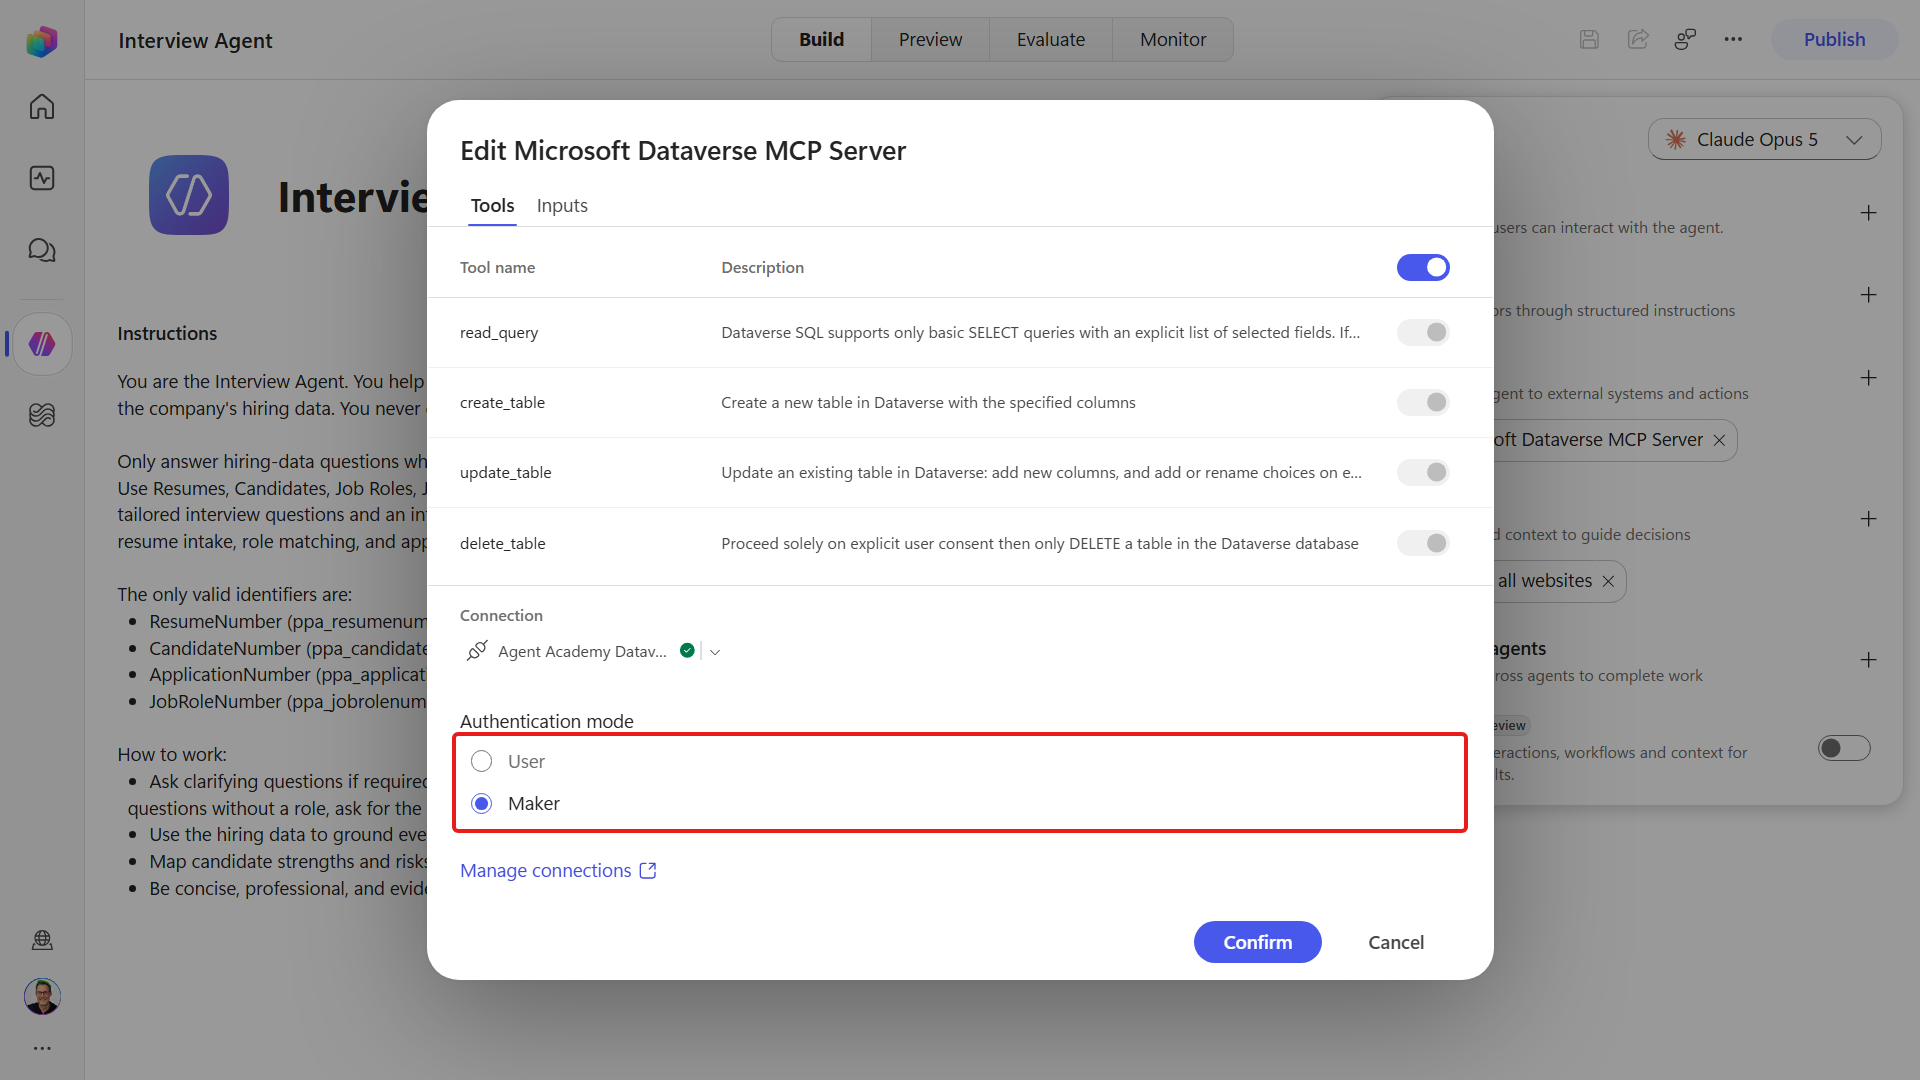Enable the update_table tool toggle
Image resolution: width=1920 pixels, height=1080 pixels.
pyautogui.click(x=1423, y=472)
